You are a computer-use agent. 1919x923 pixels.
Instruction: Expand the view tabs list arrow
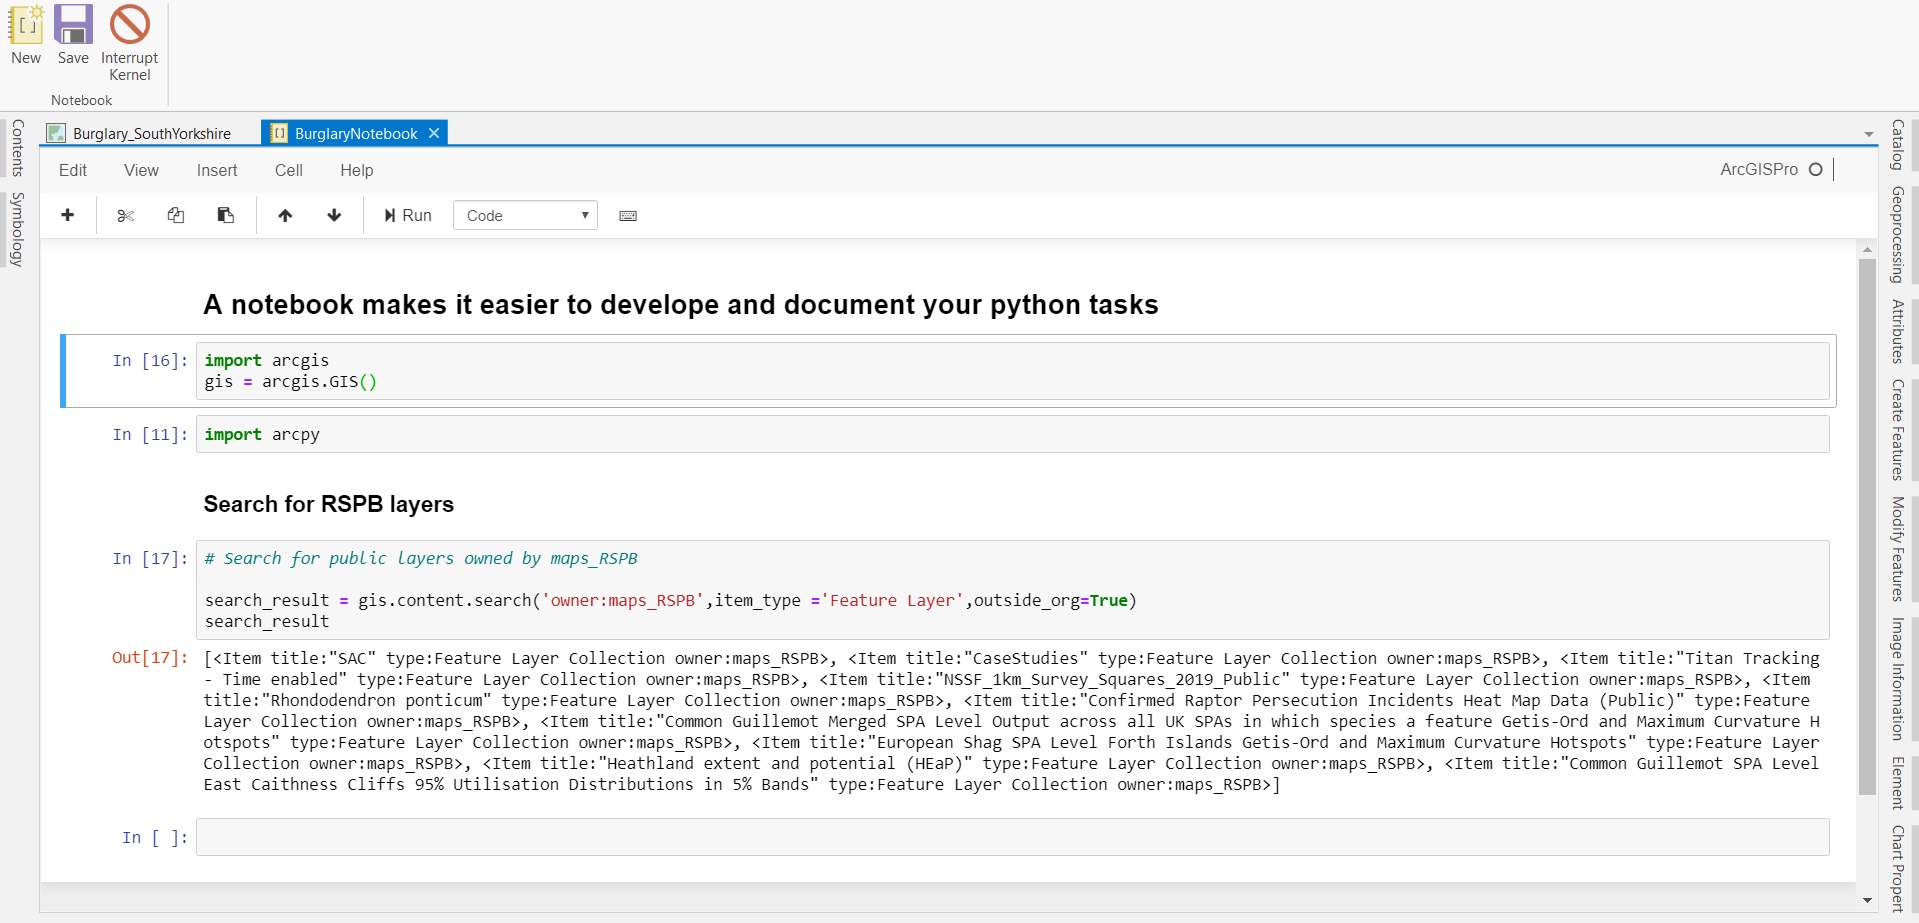1869,134
